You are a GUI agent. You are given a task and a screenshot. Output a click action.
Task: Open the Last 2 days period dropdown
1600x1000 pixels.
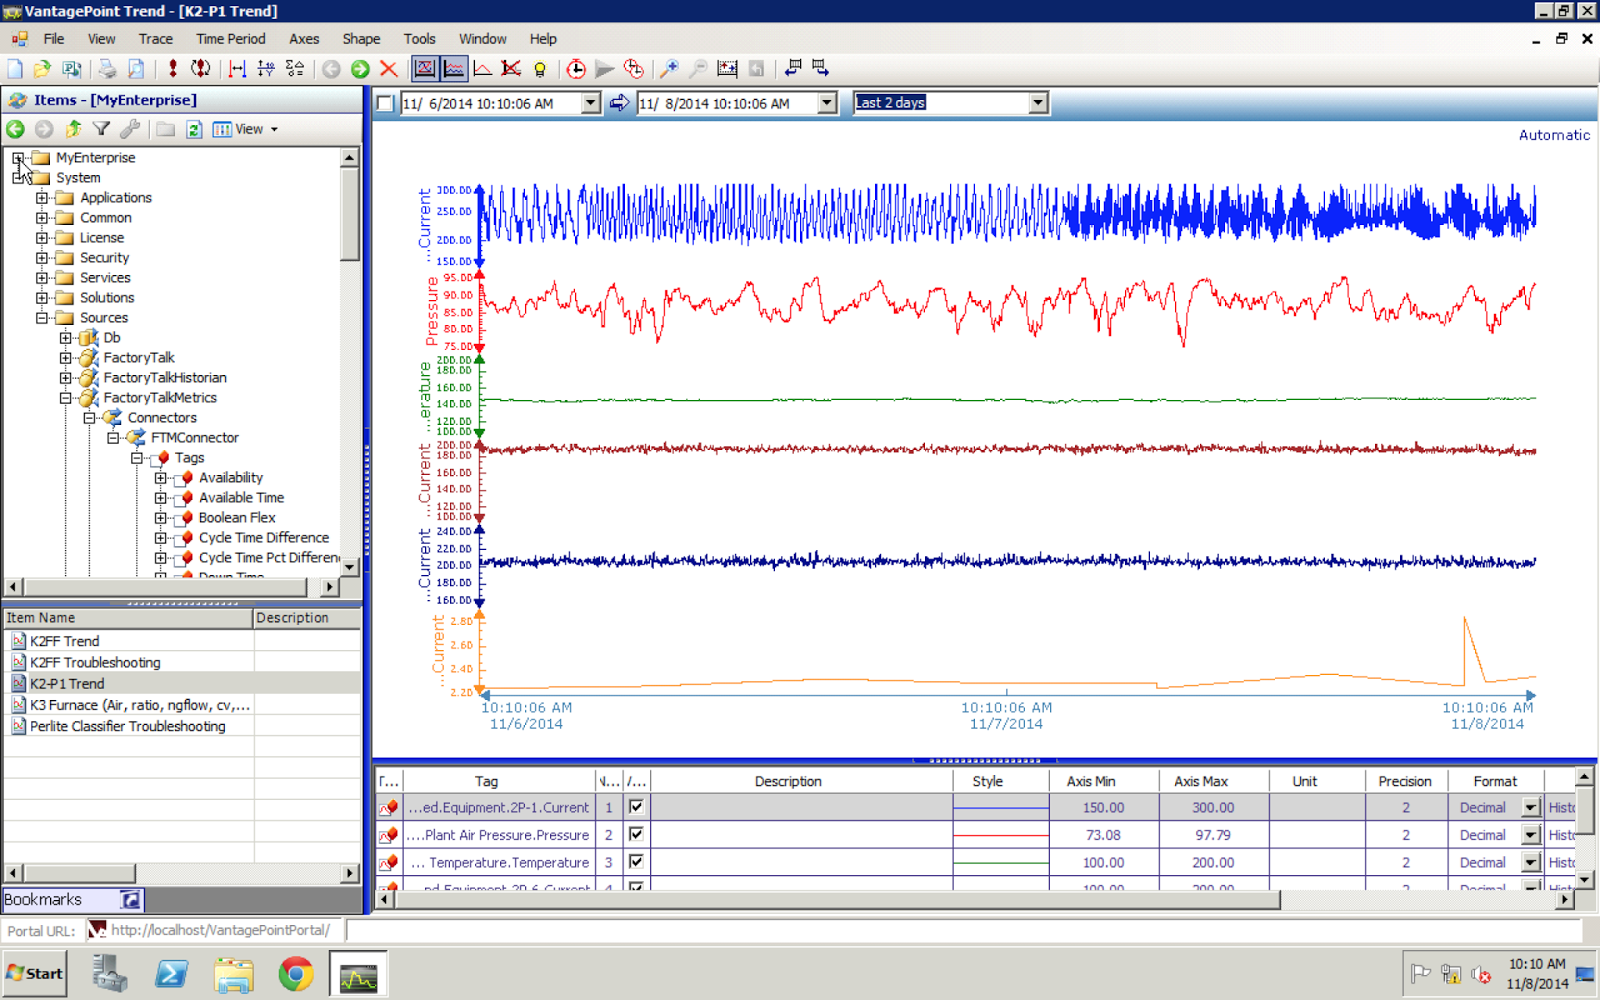click(1038, 103)
